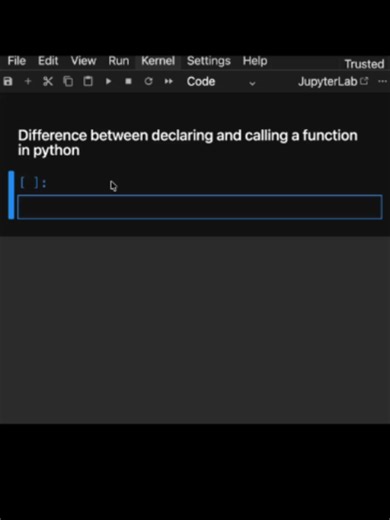
Task: Cut the selected cell with scissors icon
Action: 48,81
